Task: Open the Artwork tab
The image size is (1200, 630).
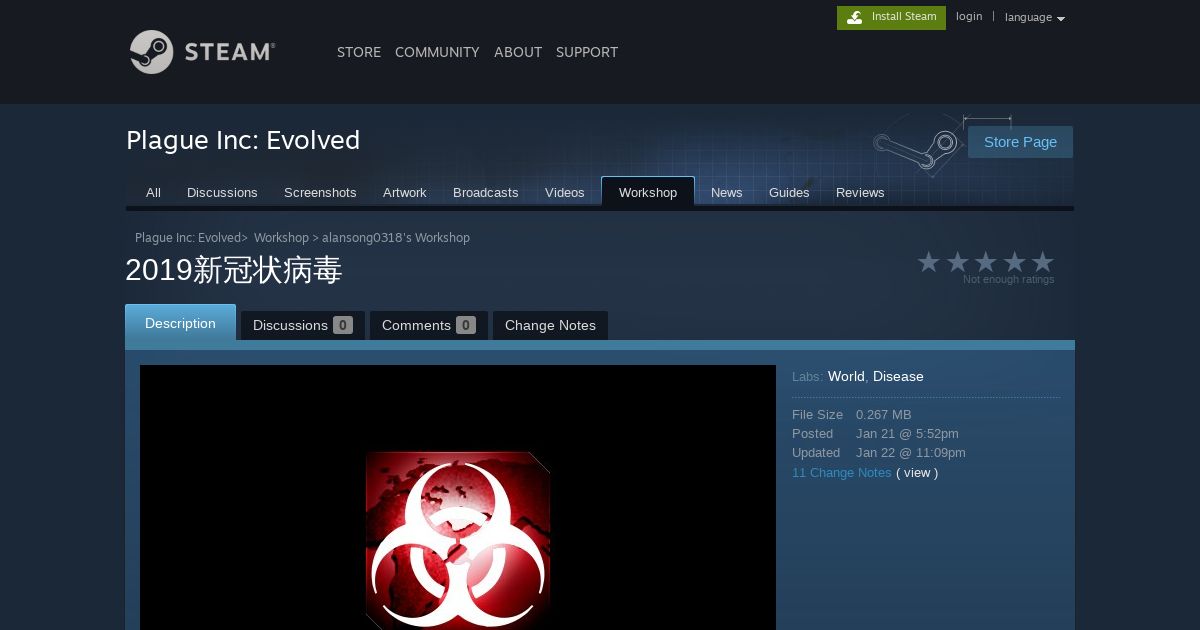Action: pos(404,192)
